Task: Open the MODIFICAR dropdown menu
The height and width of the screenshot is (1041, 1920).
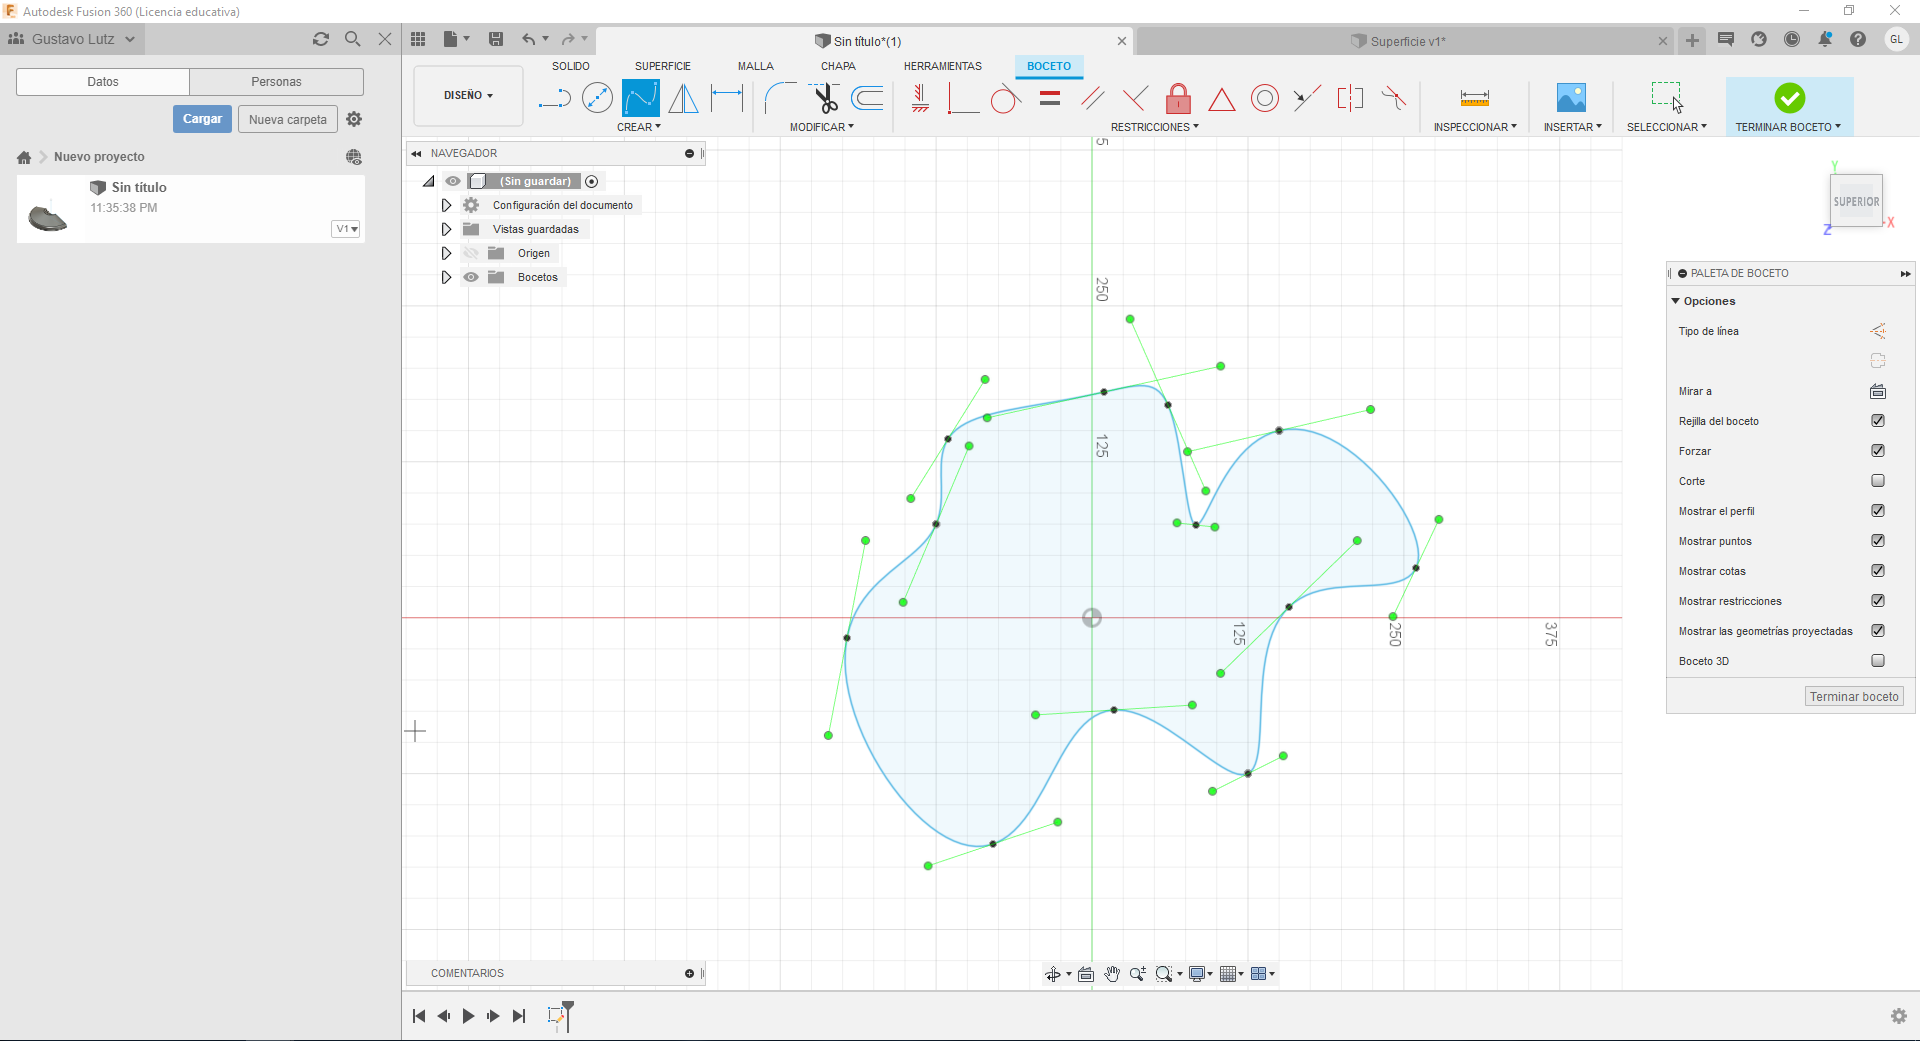Action: pyautogui.click(x=822, y=127)
